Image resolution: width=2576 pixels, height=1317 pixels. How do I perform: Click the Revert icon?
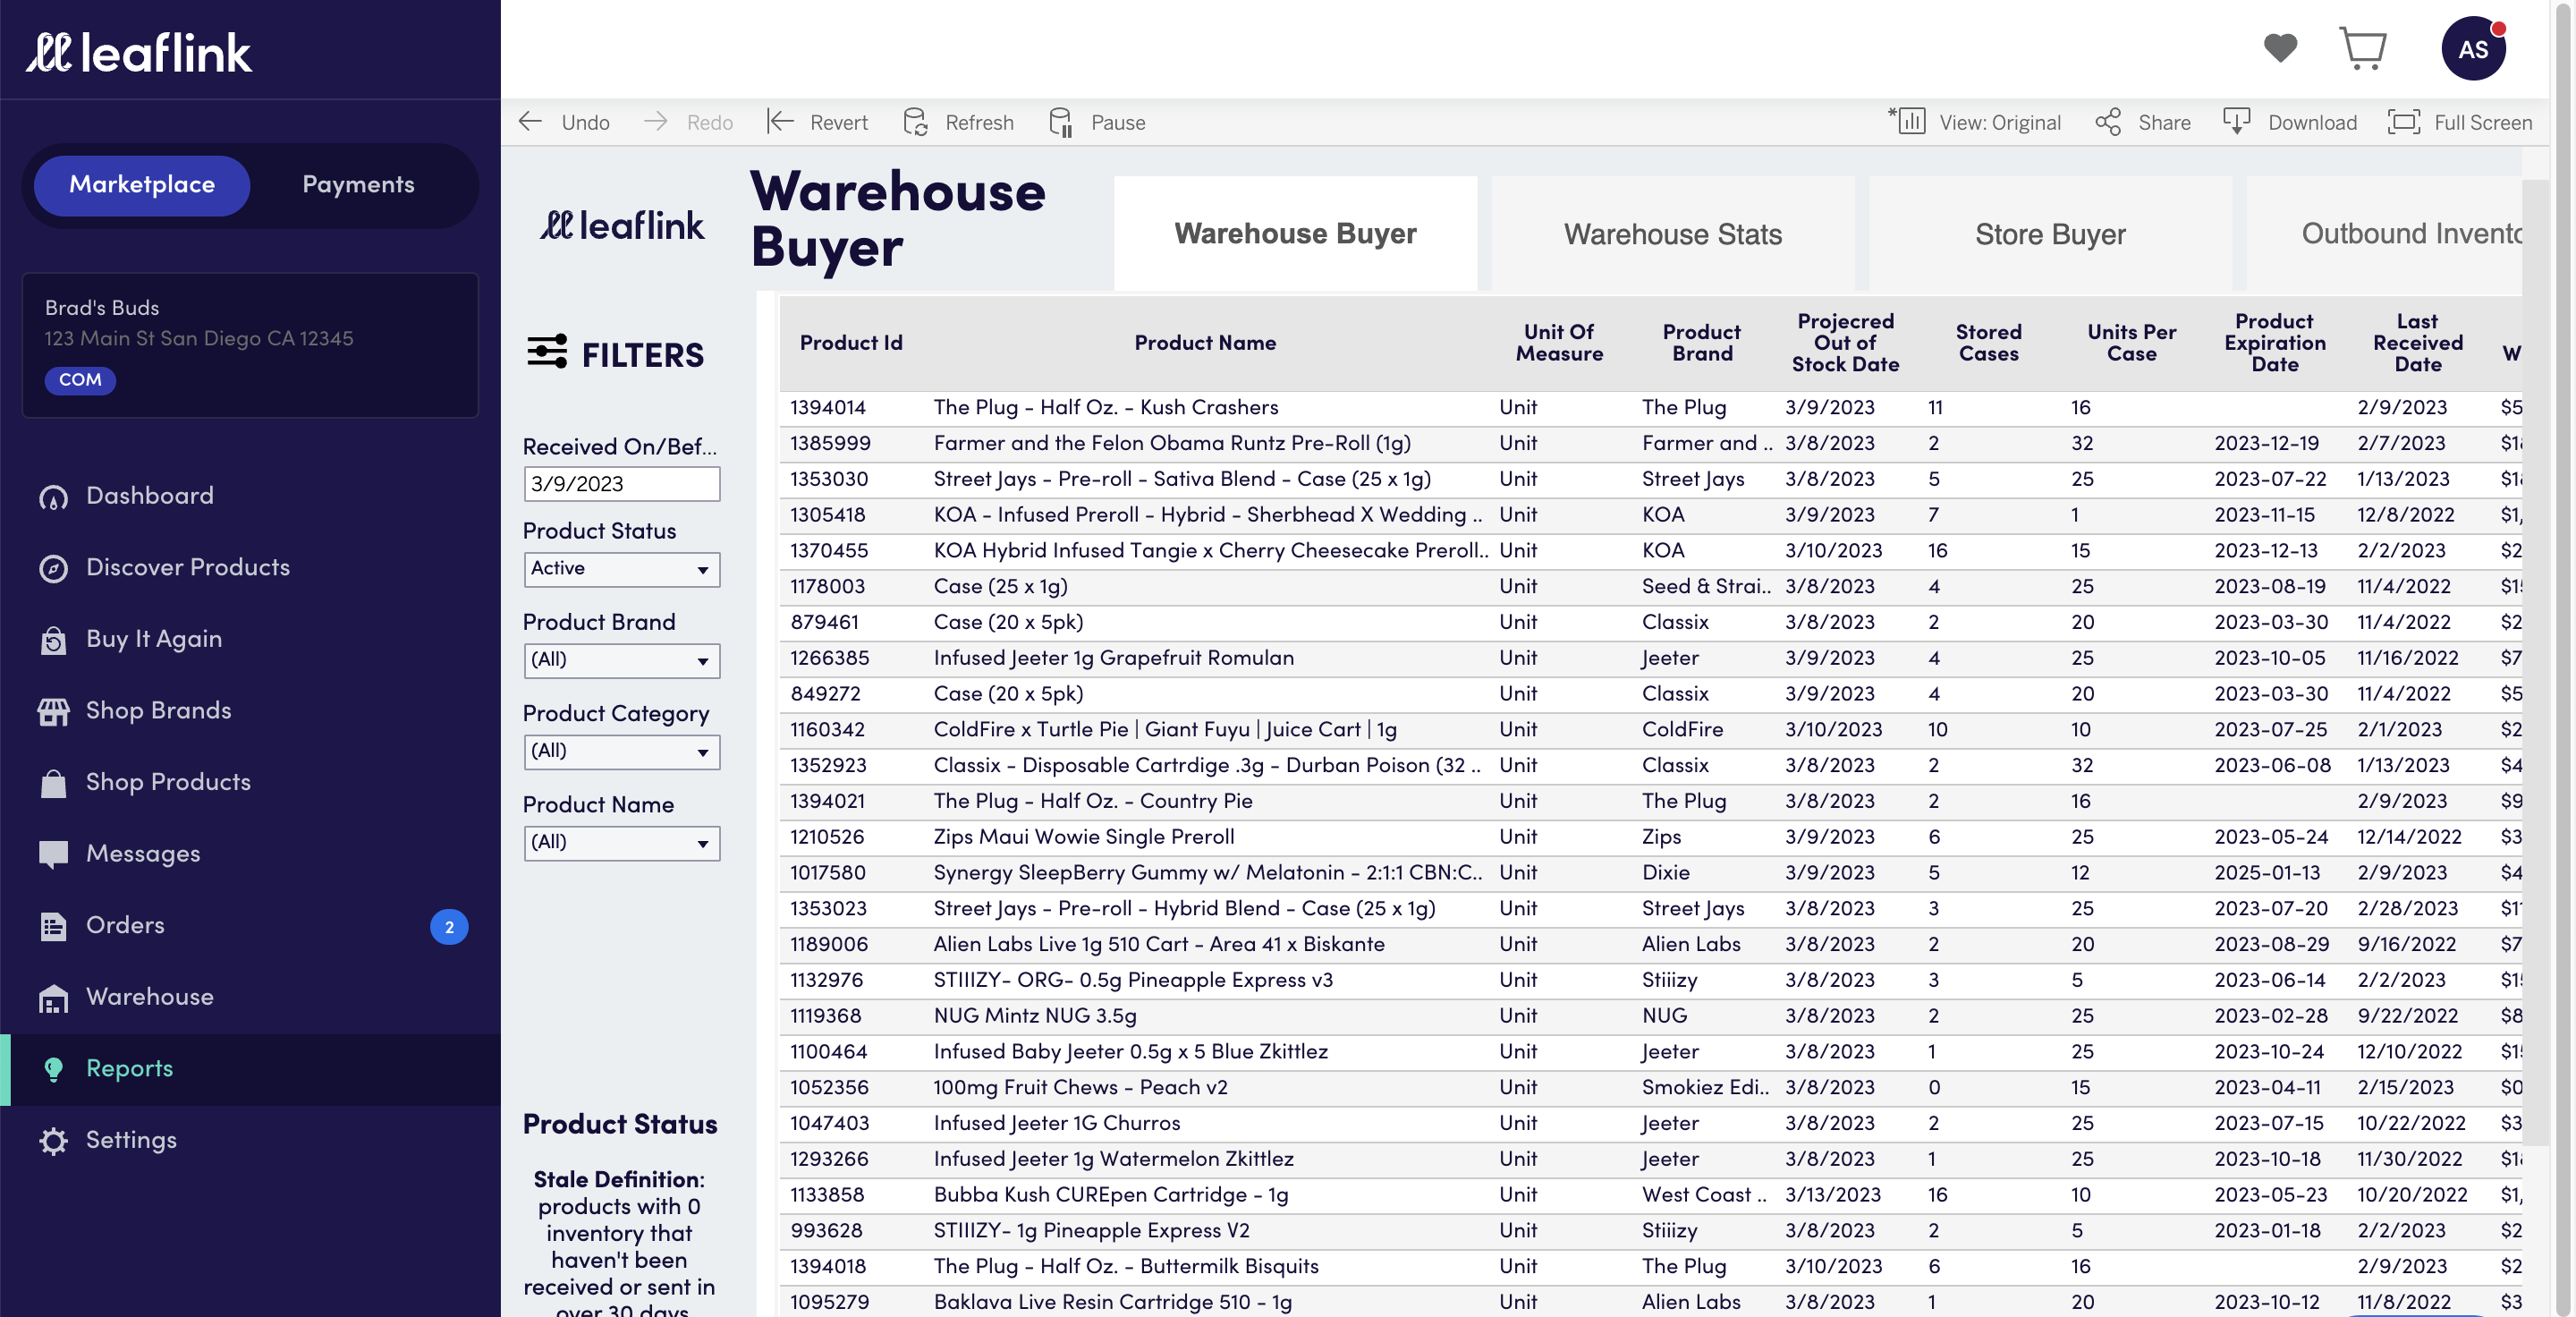click(x=780, y=122)
